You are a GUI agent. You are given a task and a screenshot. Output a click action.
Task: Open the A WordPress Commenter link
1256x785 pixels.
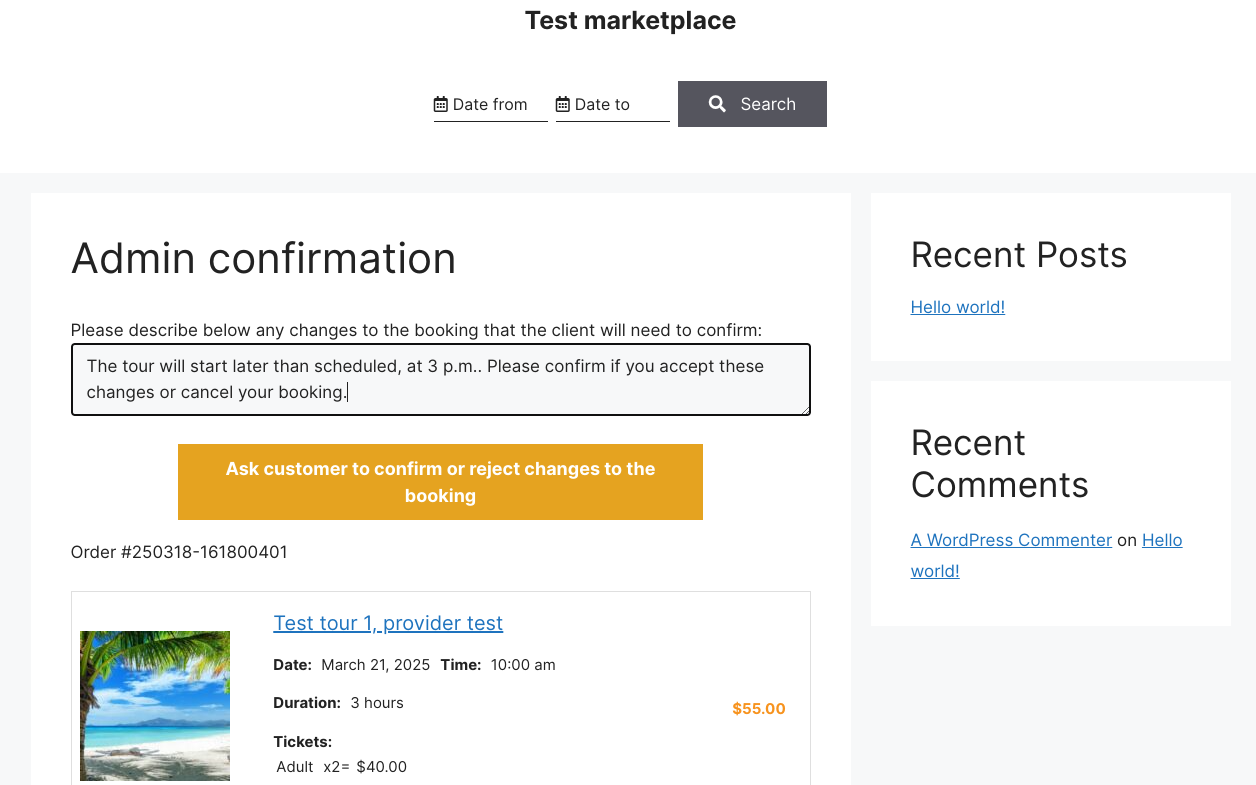pos(1011,540)
